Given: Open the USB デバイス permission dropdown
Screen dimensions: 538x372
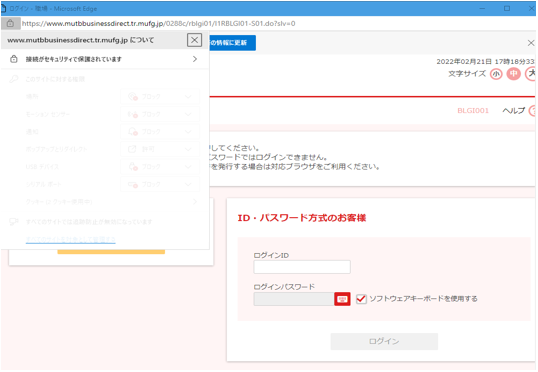Looking at the screenshot, I should pyautogui.click(x=160, y=167).
